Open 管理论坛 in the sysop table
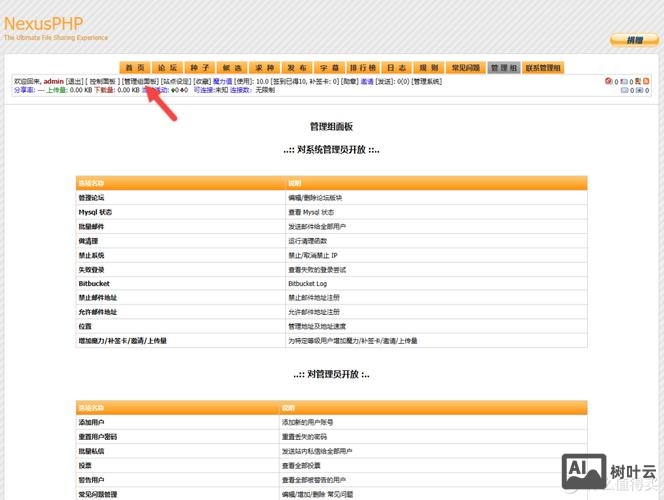The width and height of the screenshot is (664, 500). [x=91, y=198]
